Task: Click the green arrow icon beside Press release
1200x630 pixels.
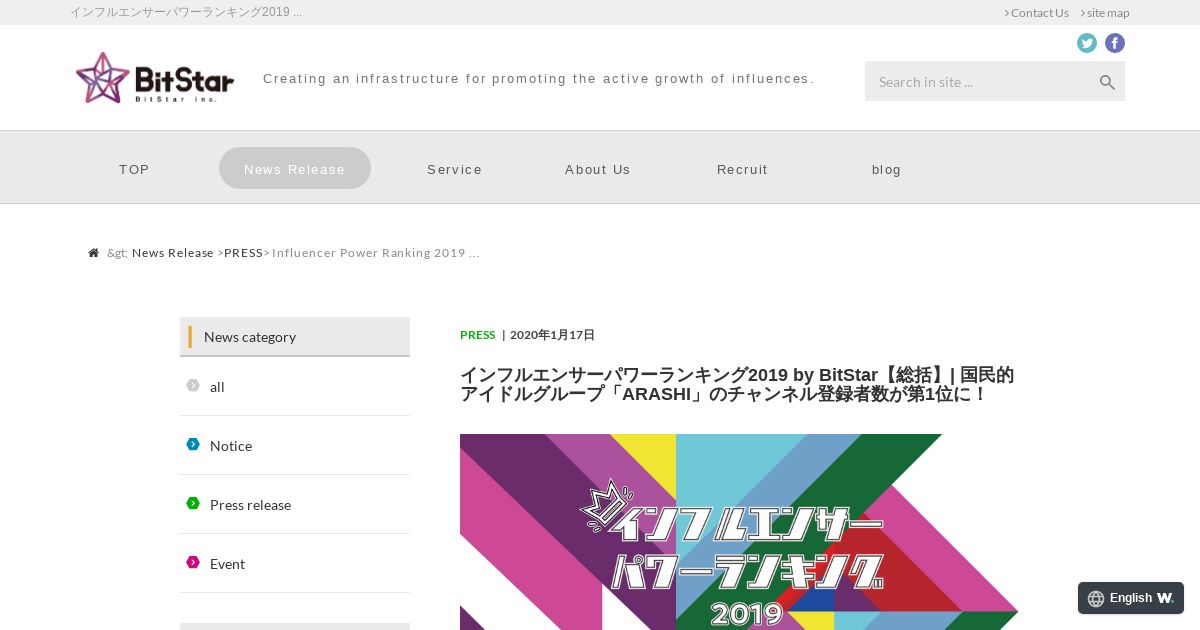Action: click(193, 503)
